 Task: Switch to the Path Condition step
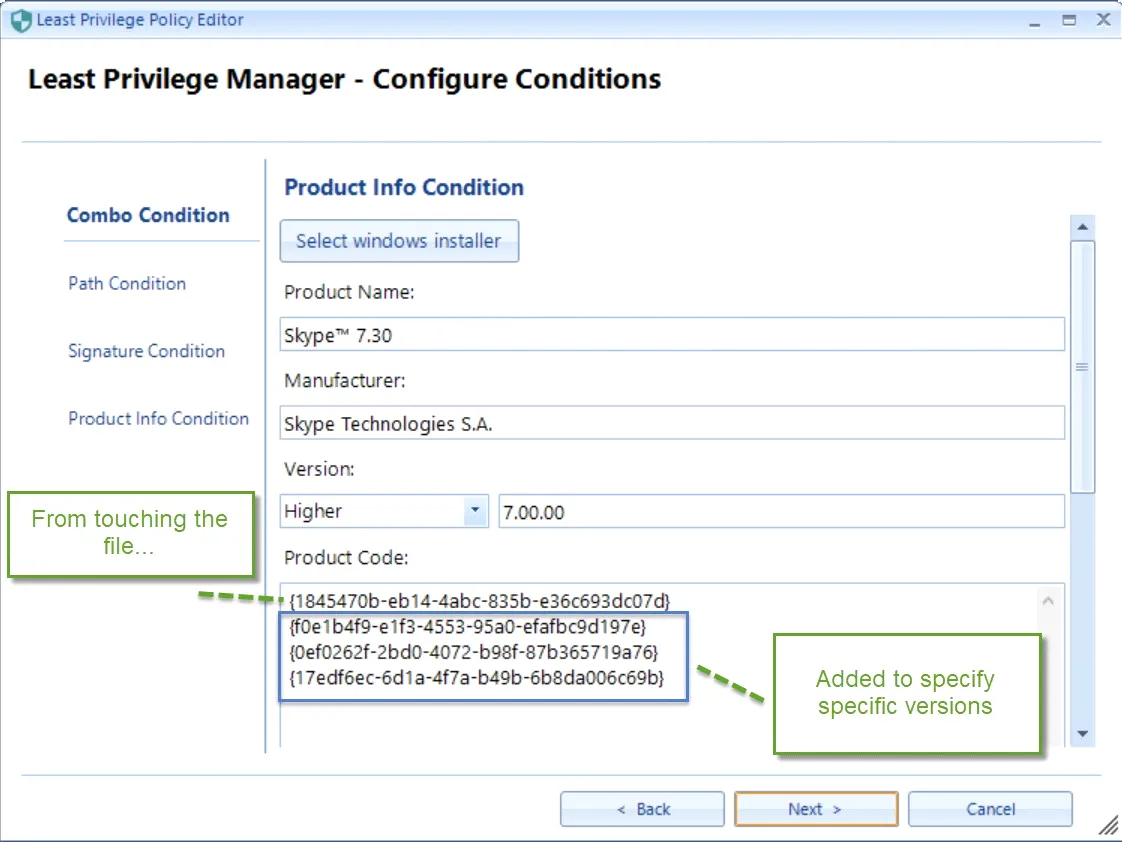[127, 284]
